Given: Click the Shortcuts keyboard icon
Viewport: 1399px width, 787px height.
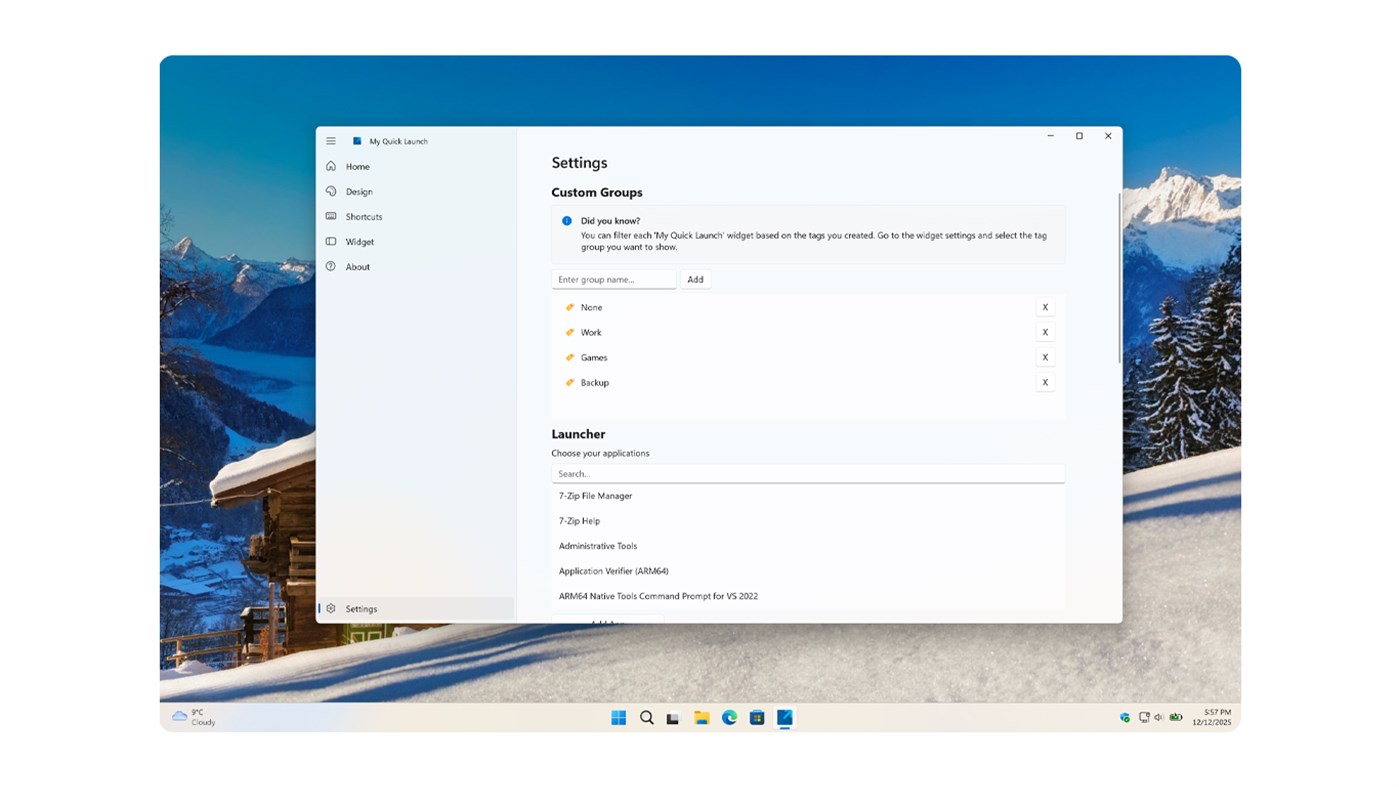Looking at the screenshot, I should [x=331, y=216].
